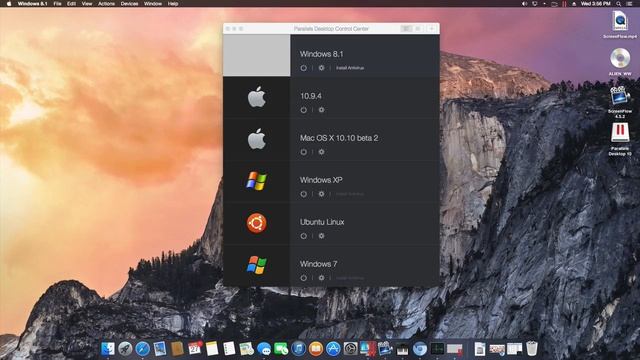Open the gear settings for 10.9.4

tap(322, 110)
